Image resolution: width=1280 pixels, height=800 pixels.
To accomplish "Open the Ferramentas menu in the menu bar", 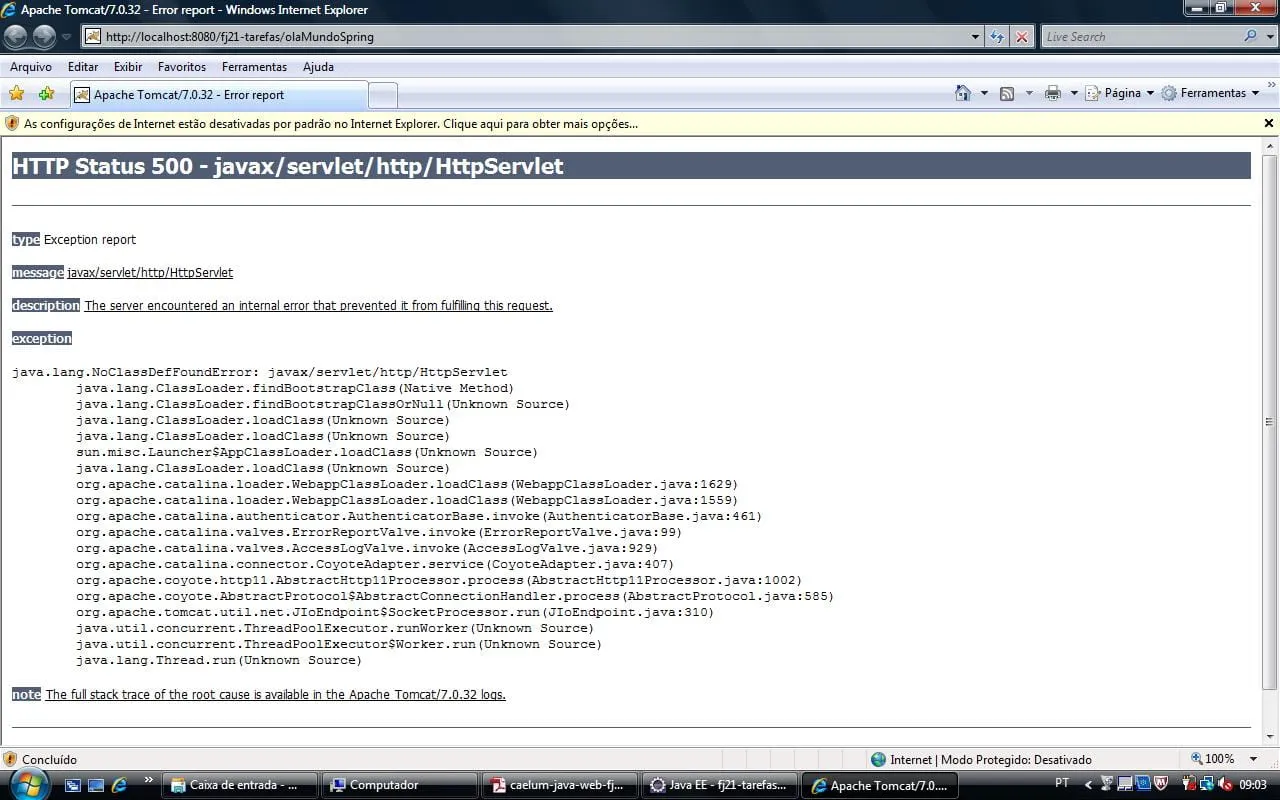I will 254,67.
